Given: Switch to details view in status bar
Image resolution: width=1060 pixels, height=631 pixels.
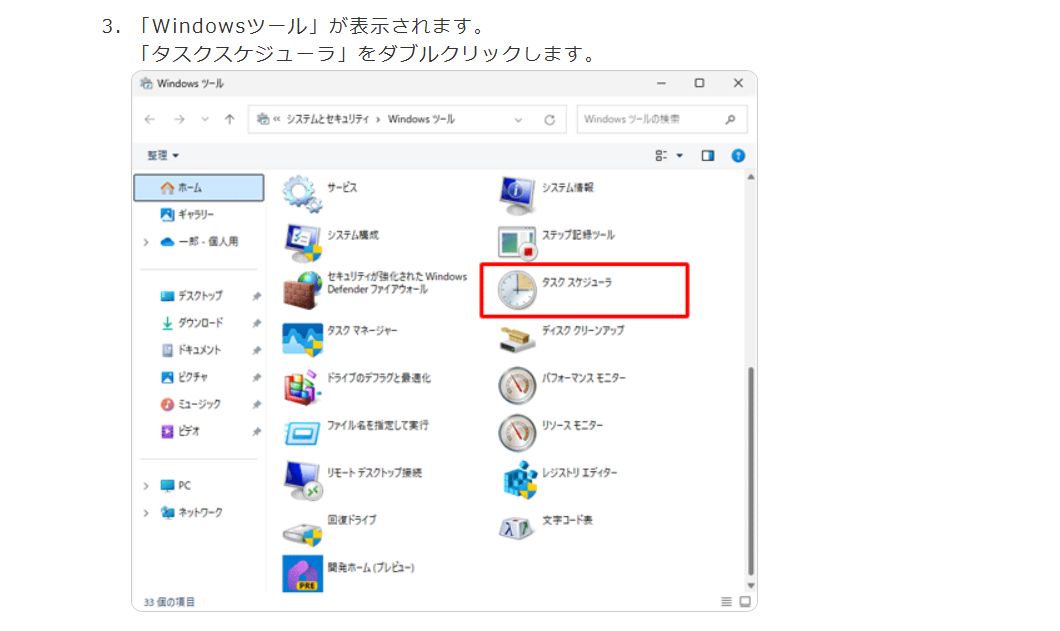Looking at the screenshot, I should 727,601.
